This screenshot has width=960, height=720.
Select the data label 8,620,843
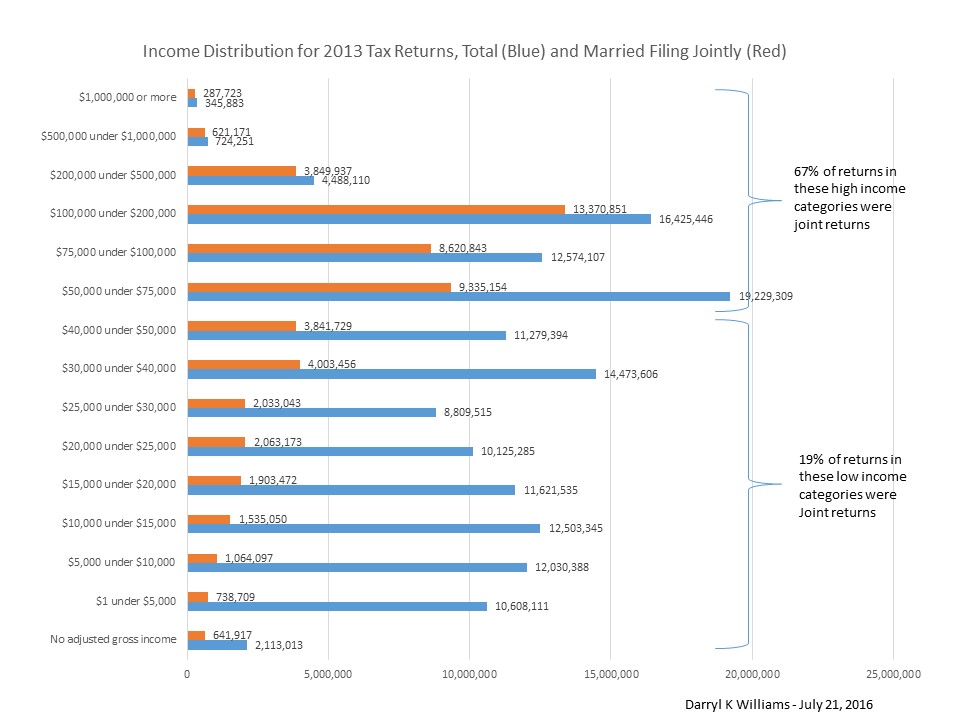click(x=463, y=249)
